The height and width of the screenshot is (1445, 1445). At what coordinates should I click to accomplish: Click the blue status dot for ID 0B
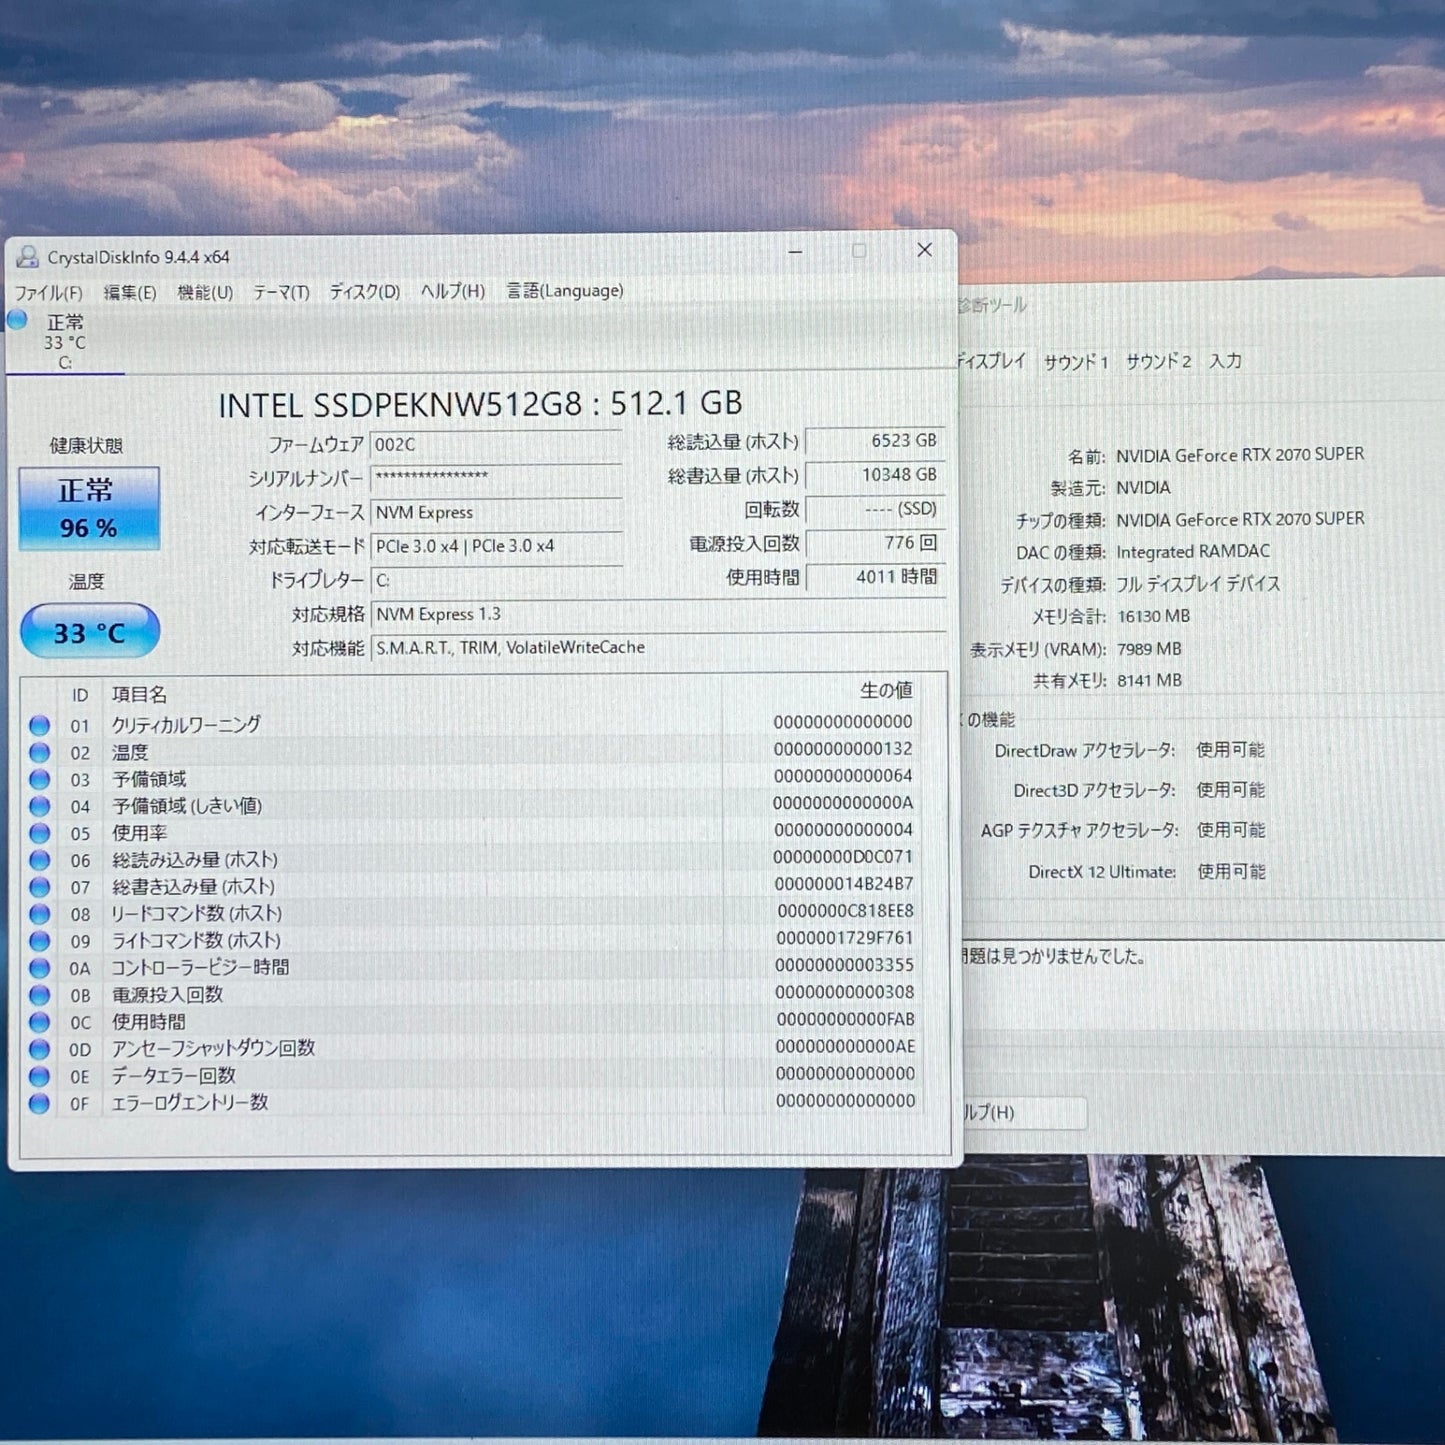coord(39,995)
